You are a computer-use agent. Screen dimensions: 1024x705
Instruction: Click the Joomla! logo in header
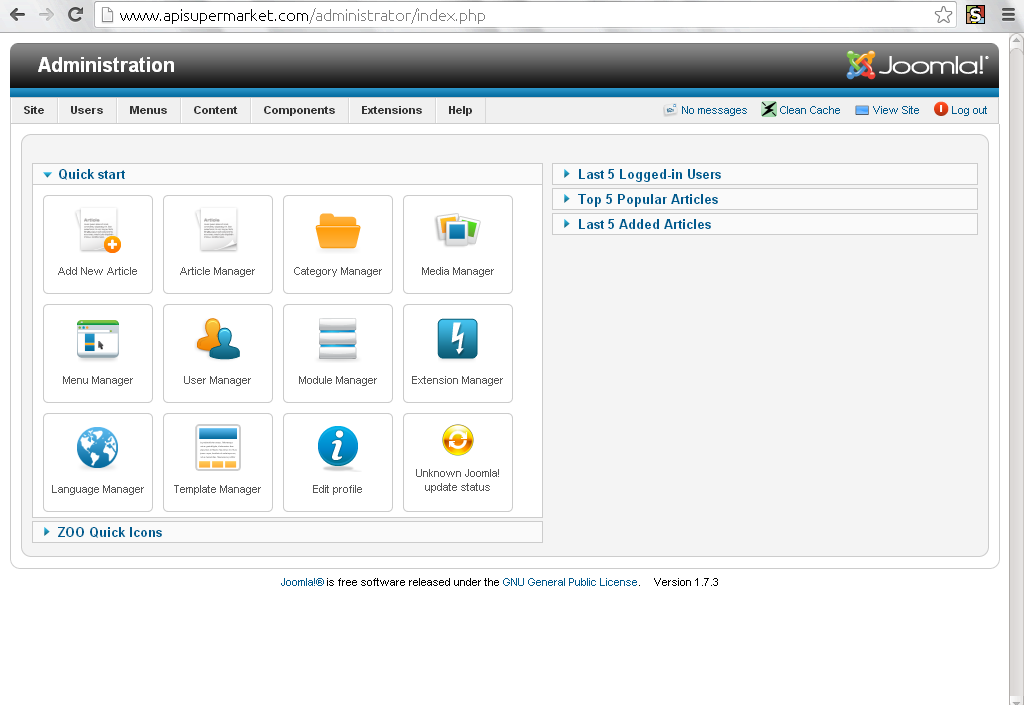(x=918, y=65)
